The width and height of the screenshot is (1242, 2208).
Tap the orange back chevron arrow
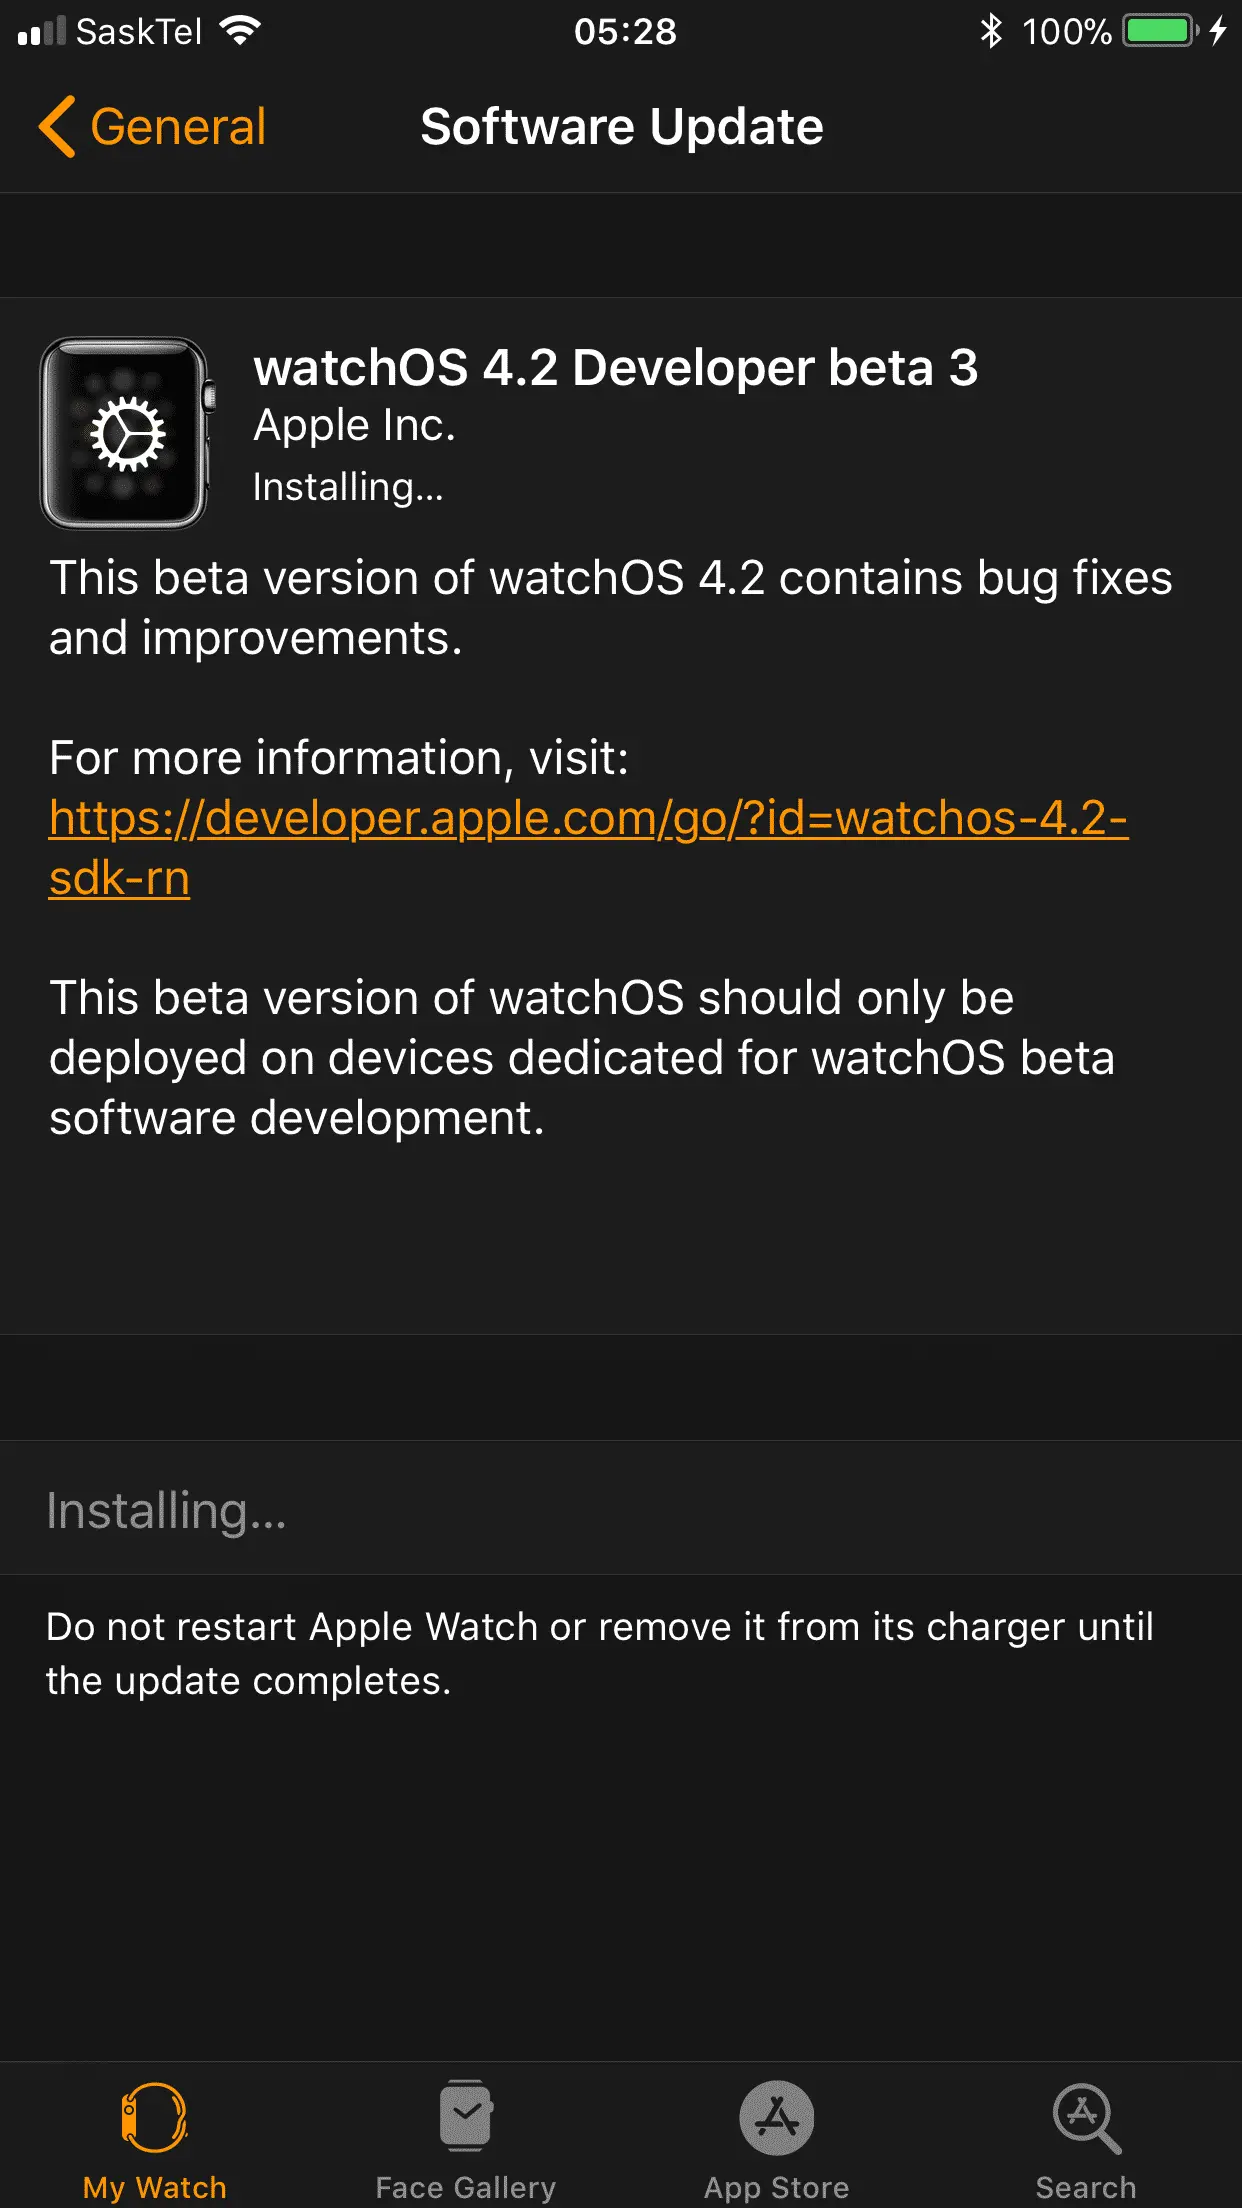[x=57, y=127]
